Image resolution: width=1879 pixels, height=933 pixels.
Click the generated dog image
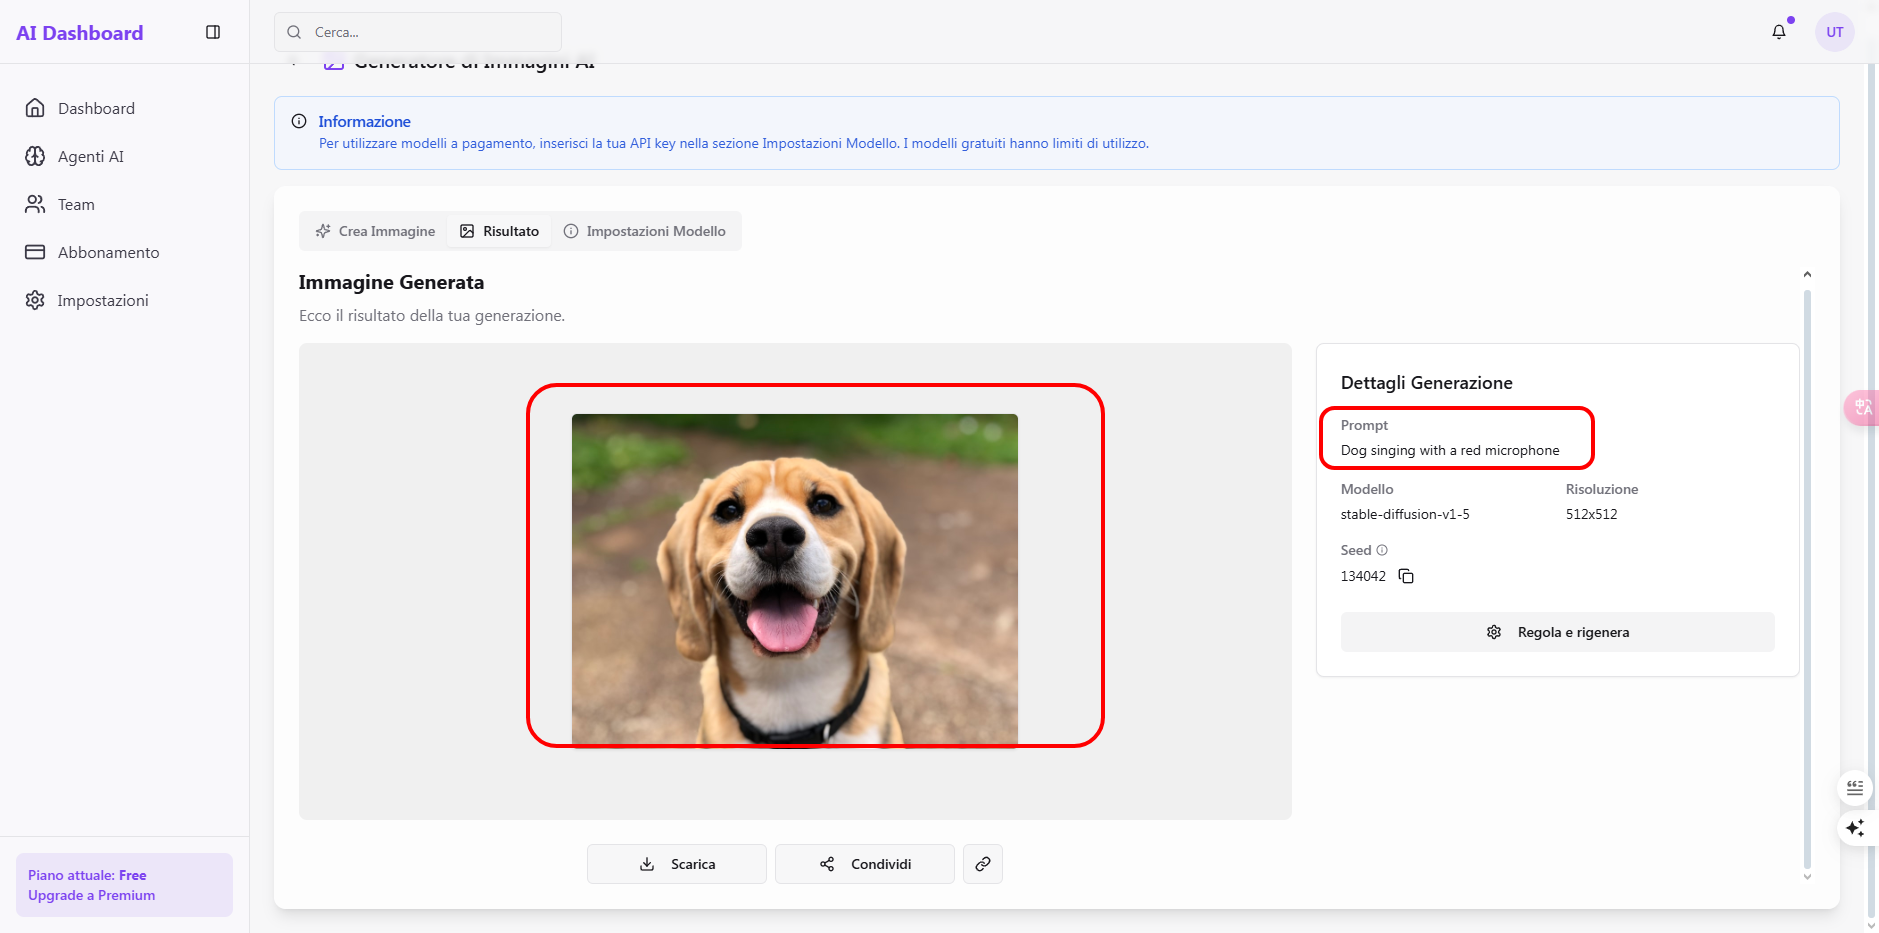point(794,580)
